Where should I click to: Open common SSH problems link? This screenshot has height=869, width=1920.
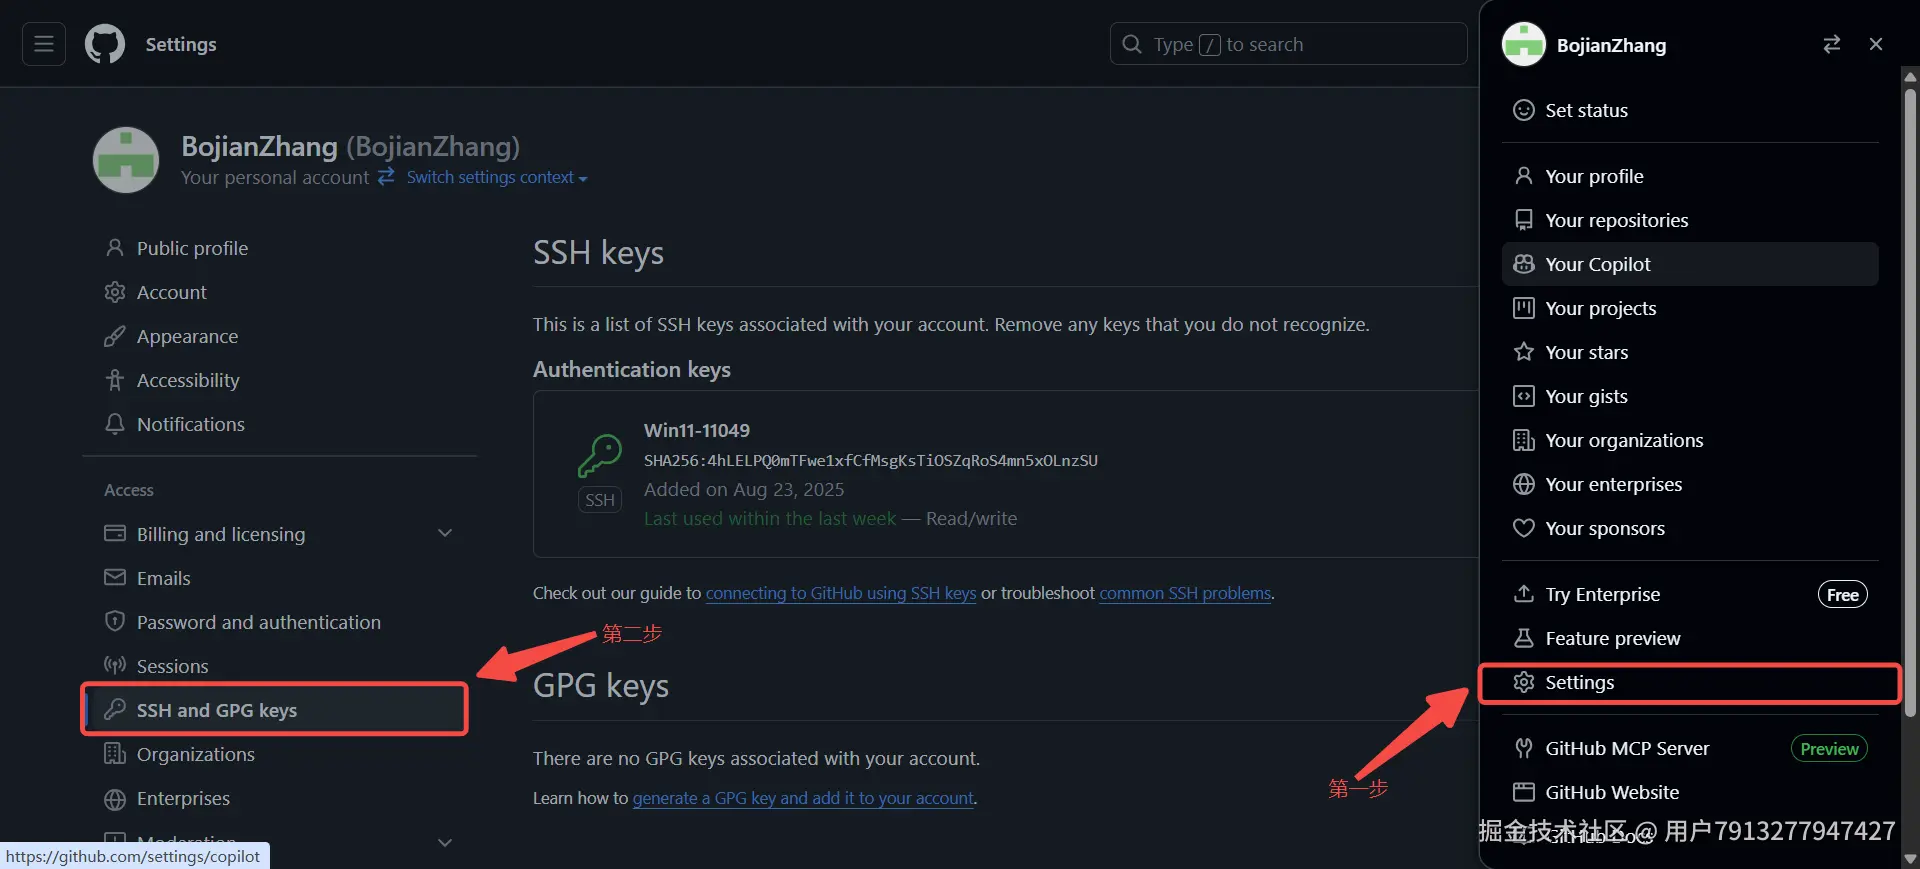click(x=1185, y=593)
